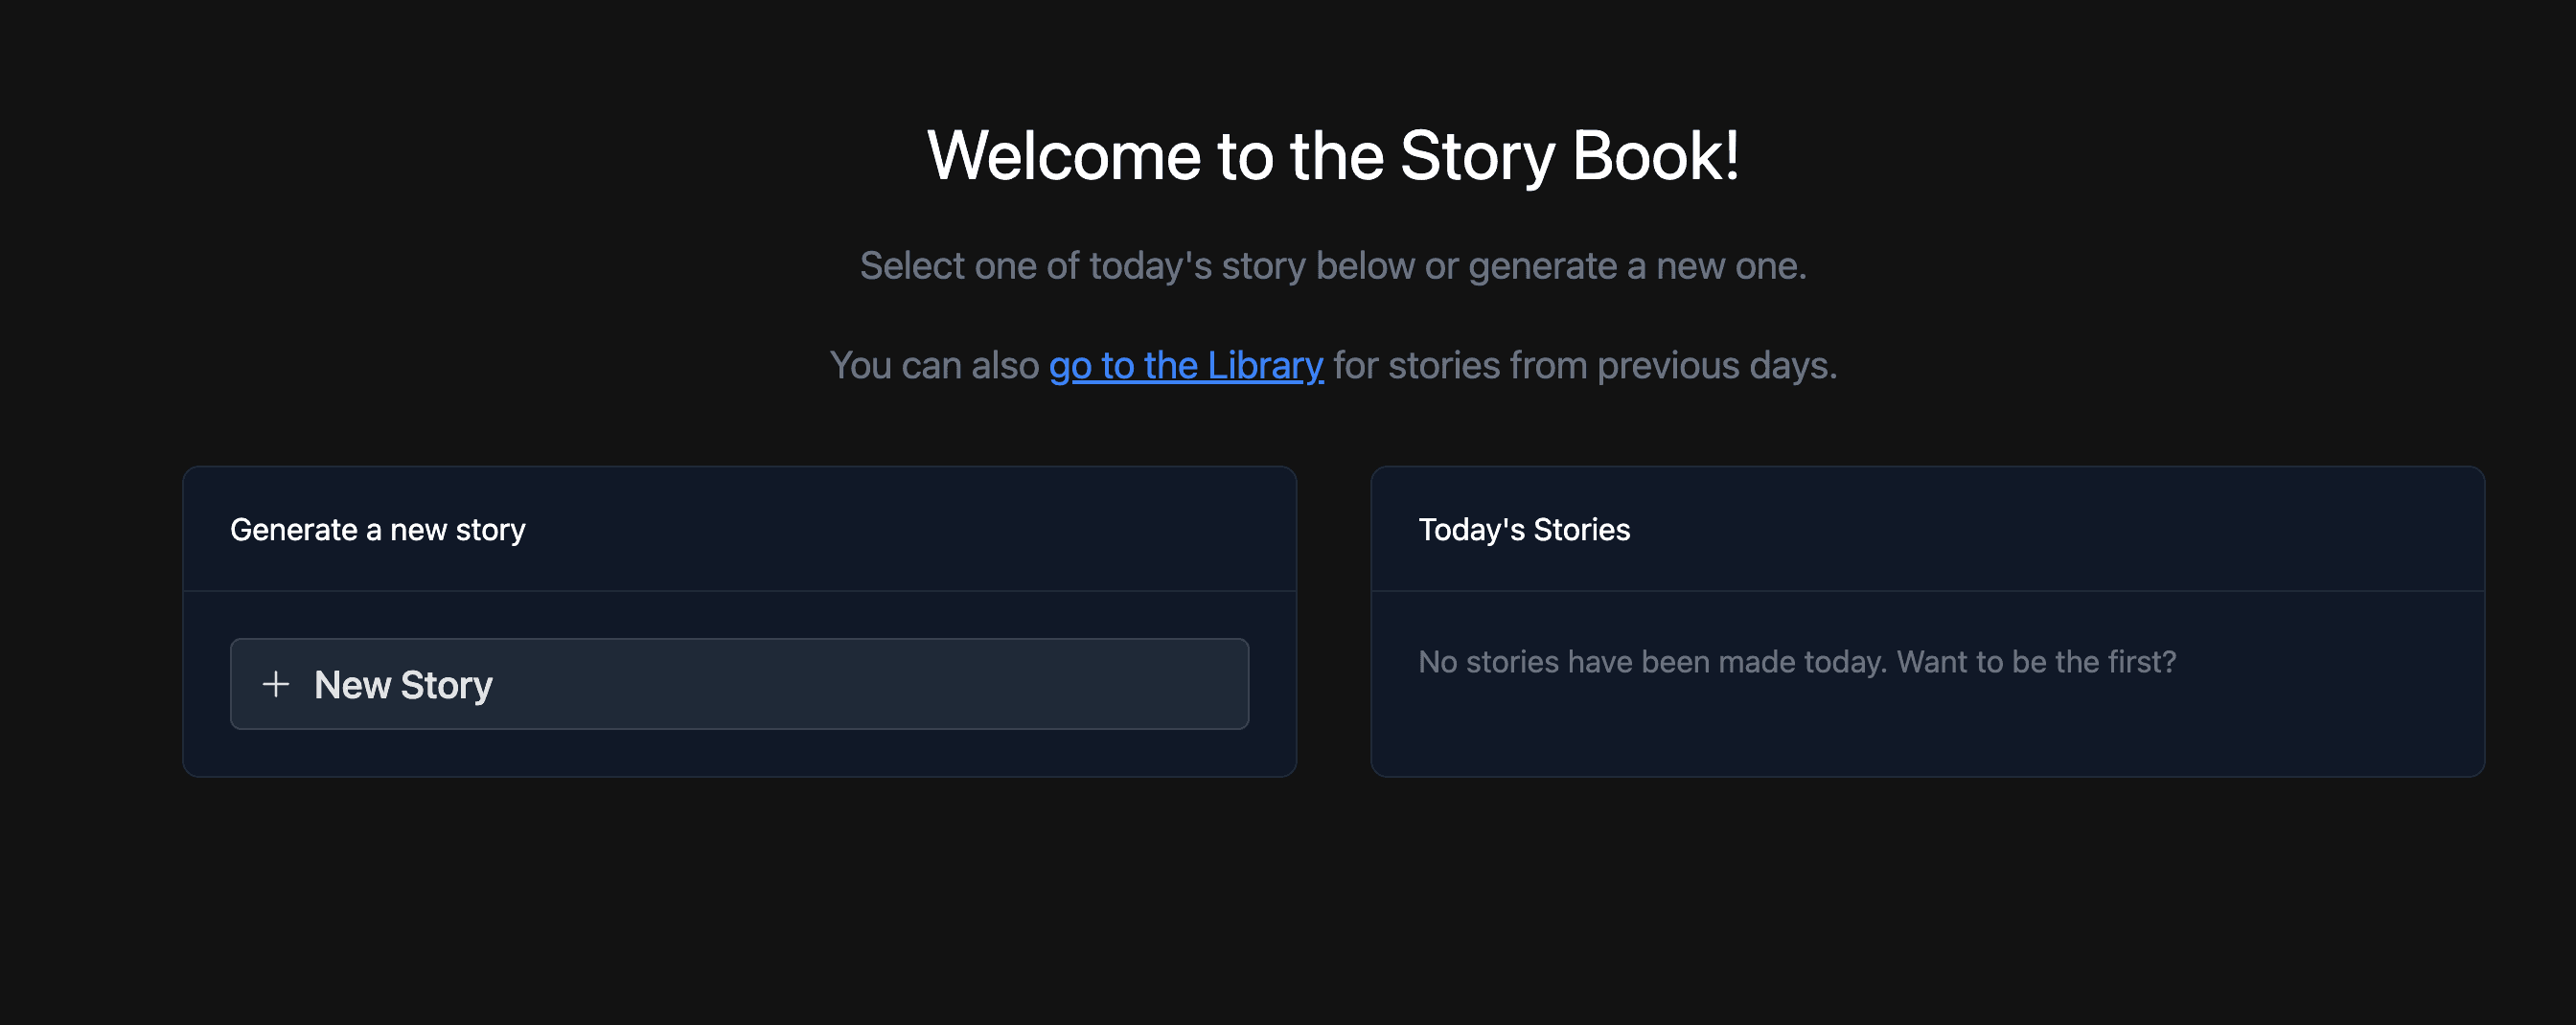This screenshot has width=2576, height=1025.
Task: Click the New Story label text
Action: pos(403,685)
